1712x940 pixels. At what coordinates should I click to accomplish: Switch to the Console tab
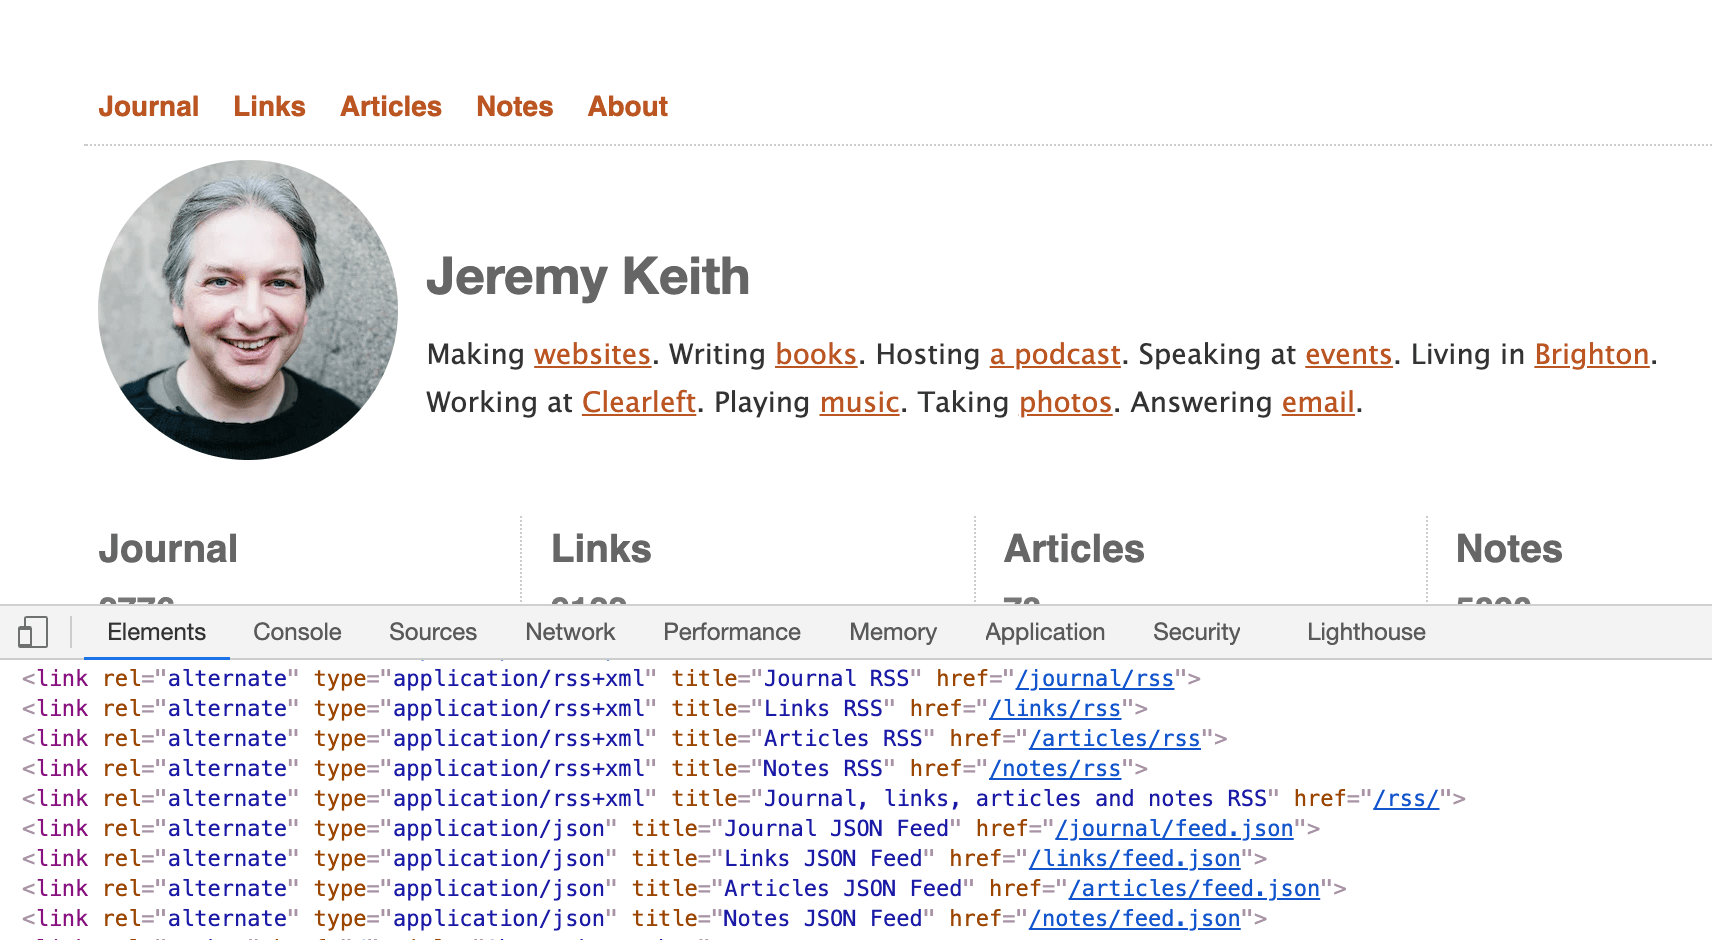297,632
